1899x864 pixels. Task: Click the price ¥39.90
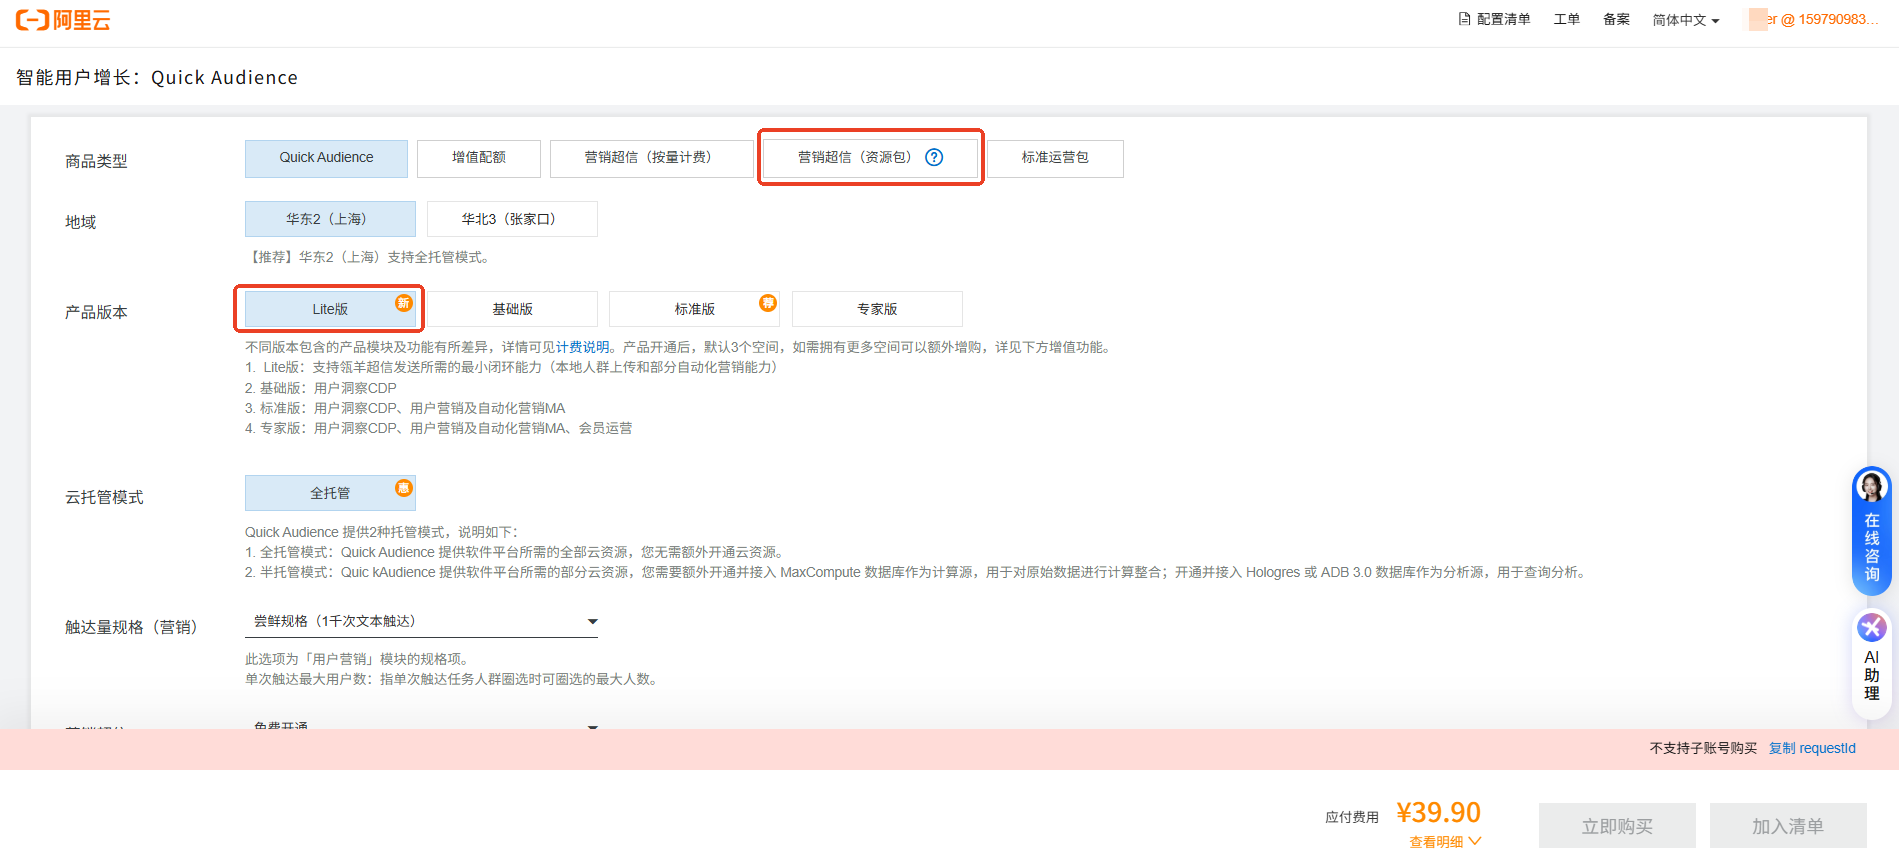tap(1438, 812)
